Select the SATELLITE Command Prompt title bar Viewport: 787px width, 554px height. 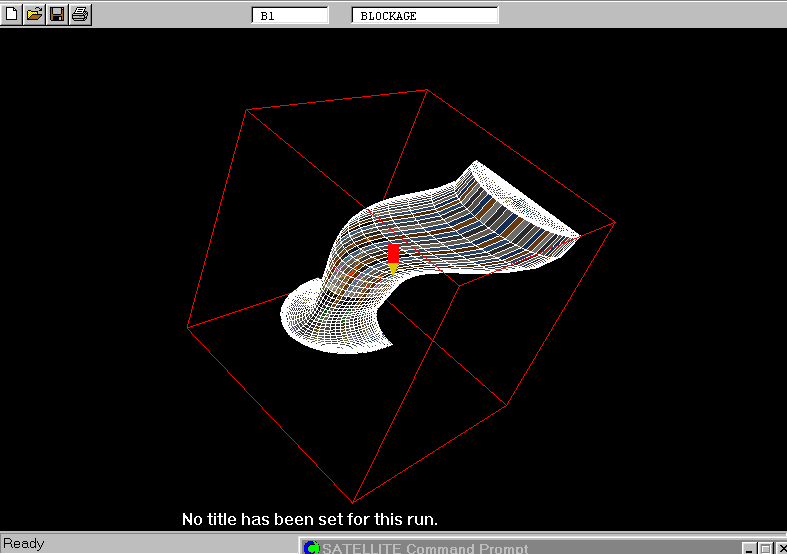[x=500, y=547]
